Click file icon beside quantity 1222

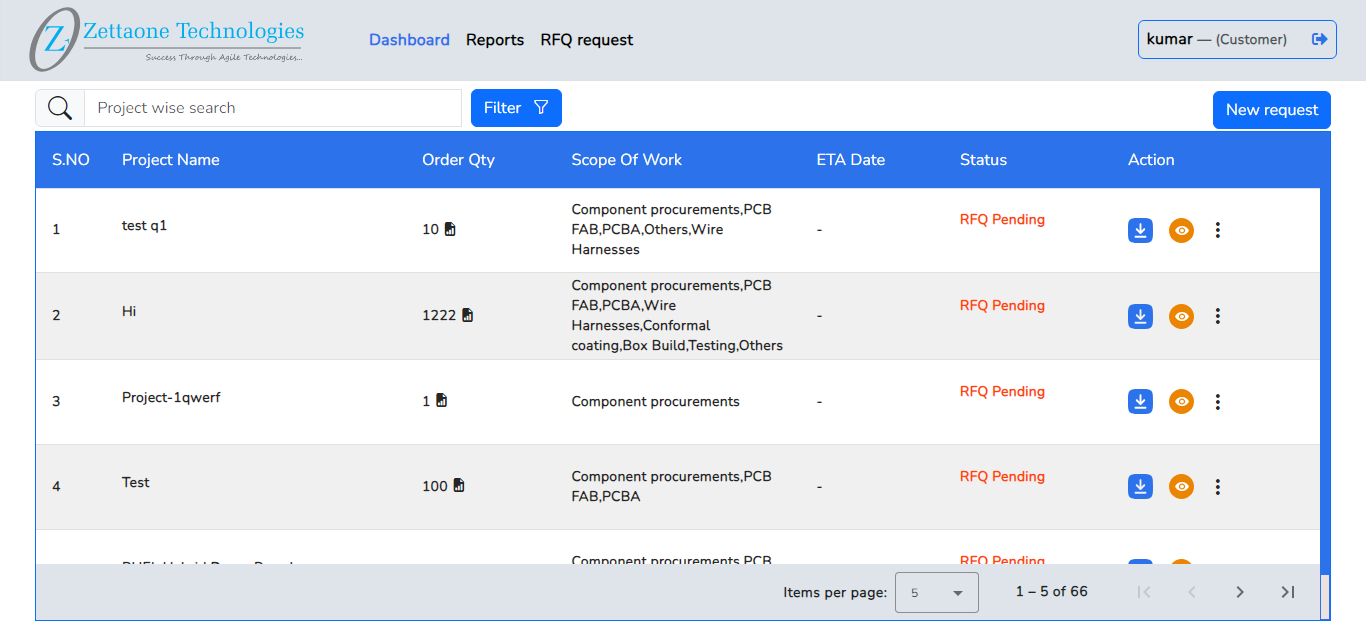pos(467,315)
